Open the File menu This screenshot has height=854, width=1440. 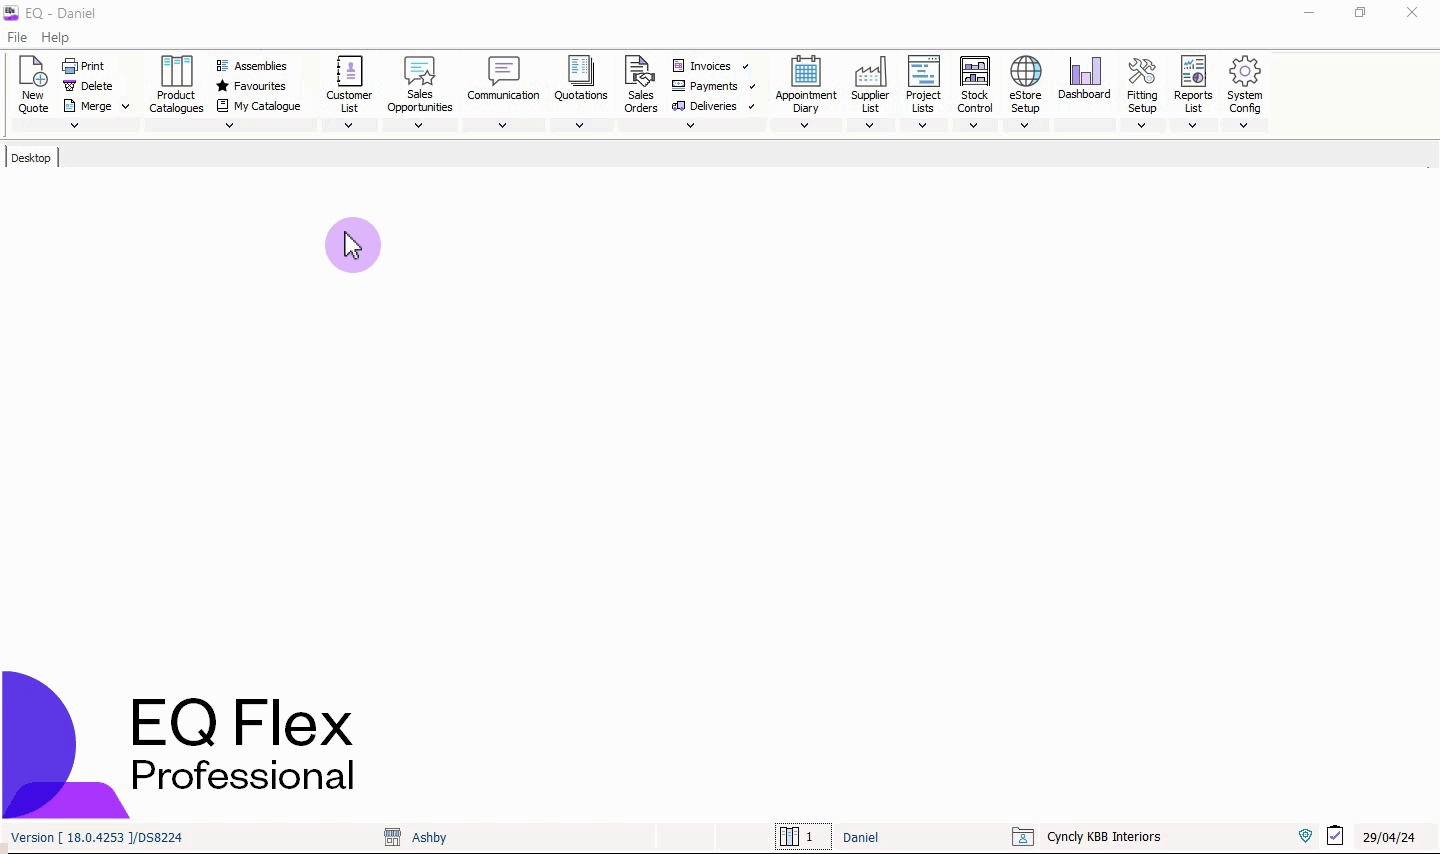tap(17, 37)
